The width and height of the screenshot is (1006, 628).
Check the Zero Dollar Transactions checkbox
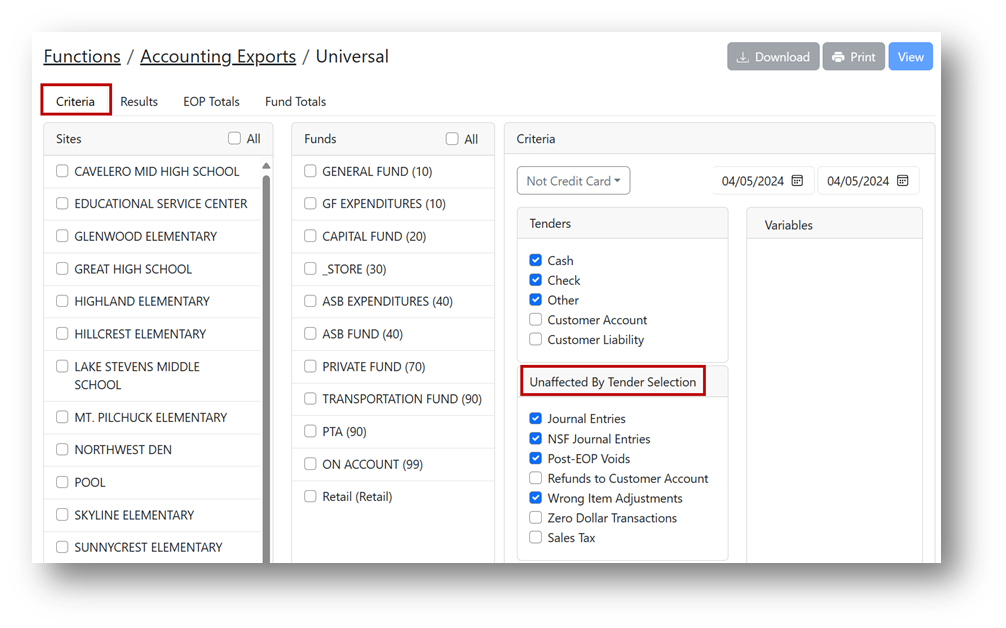coord(536,517)
